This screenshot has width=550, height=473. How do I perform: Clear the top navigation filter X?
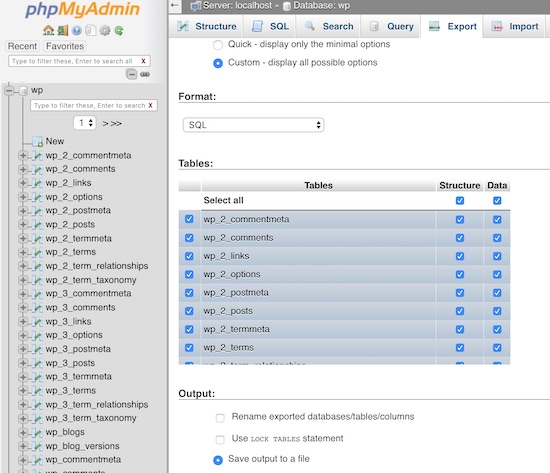click(143, 61)
